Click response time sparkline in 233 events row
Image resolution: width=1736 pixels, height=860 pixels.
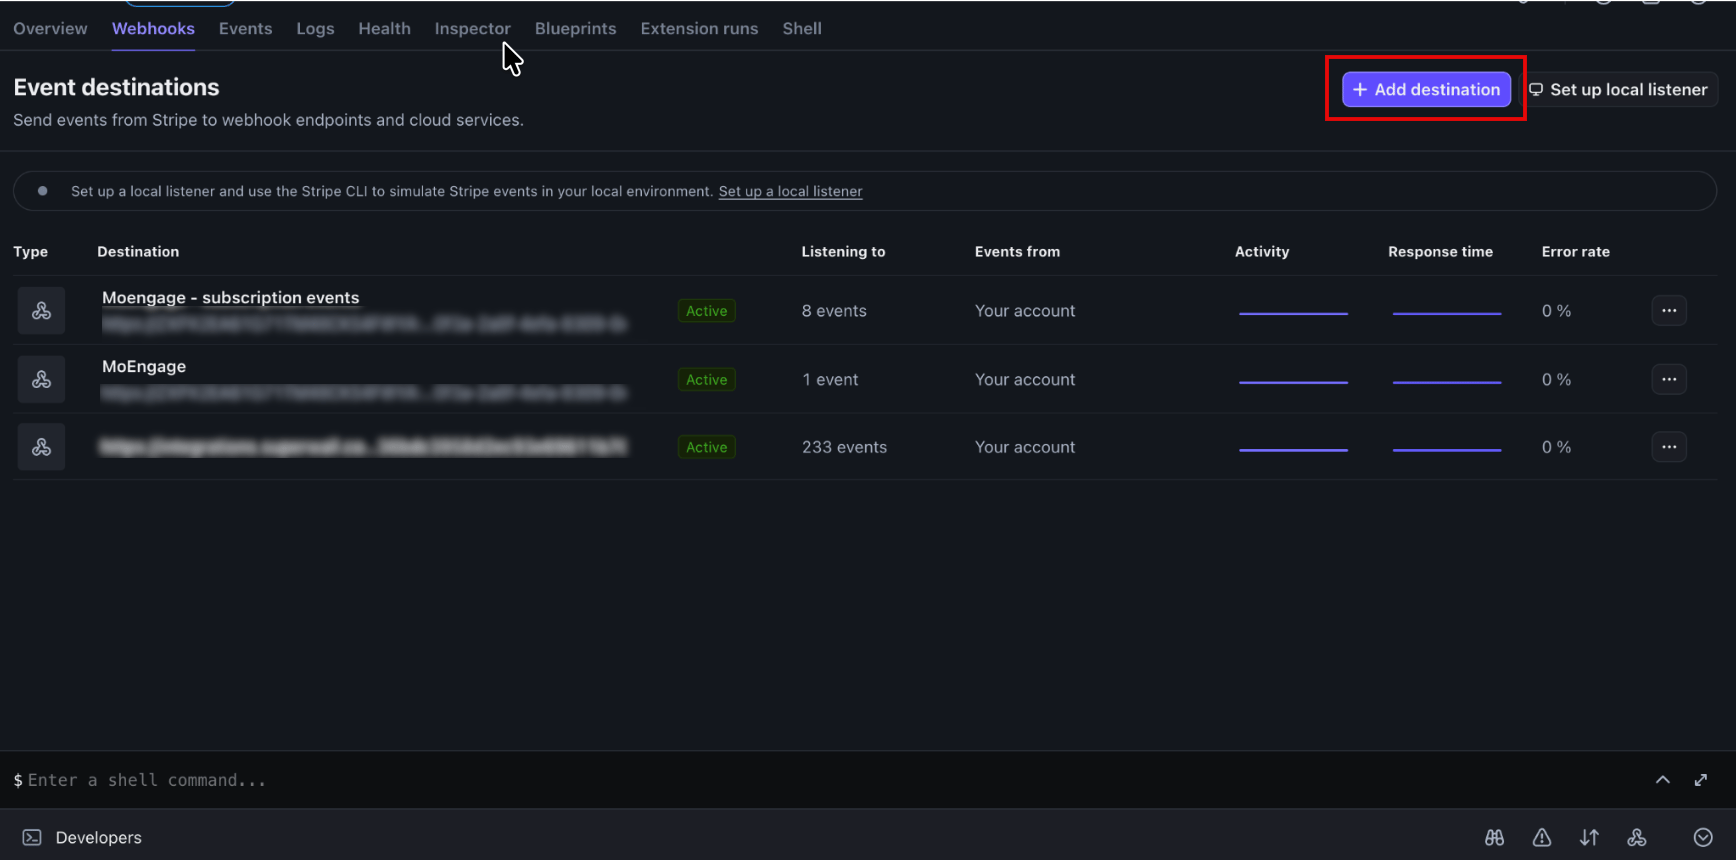click(x=1447, y=449)
